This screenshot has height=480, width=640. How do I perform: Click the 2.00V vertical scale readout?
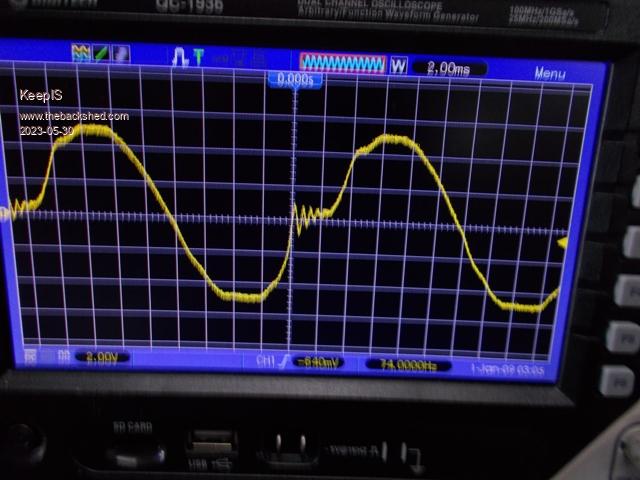click(x=99, y=357)
